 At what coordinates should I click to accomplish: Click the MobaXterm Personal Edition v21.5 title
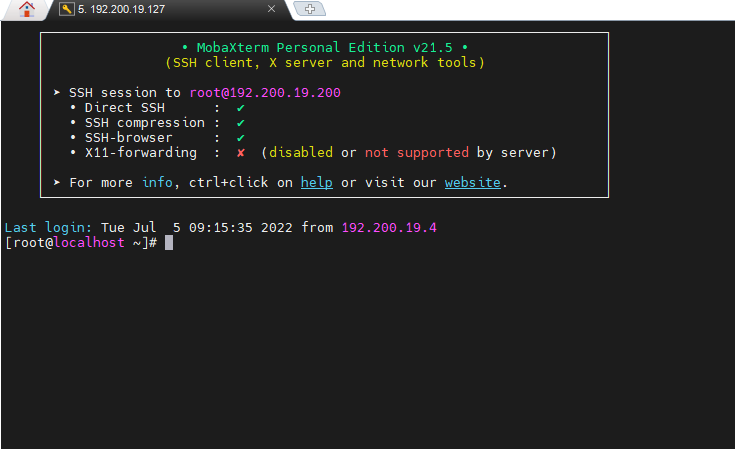[324, 48]
